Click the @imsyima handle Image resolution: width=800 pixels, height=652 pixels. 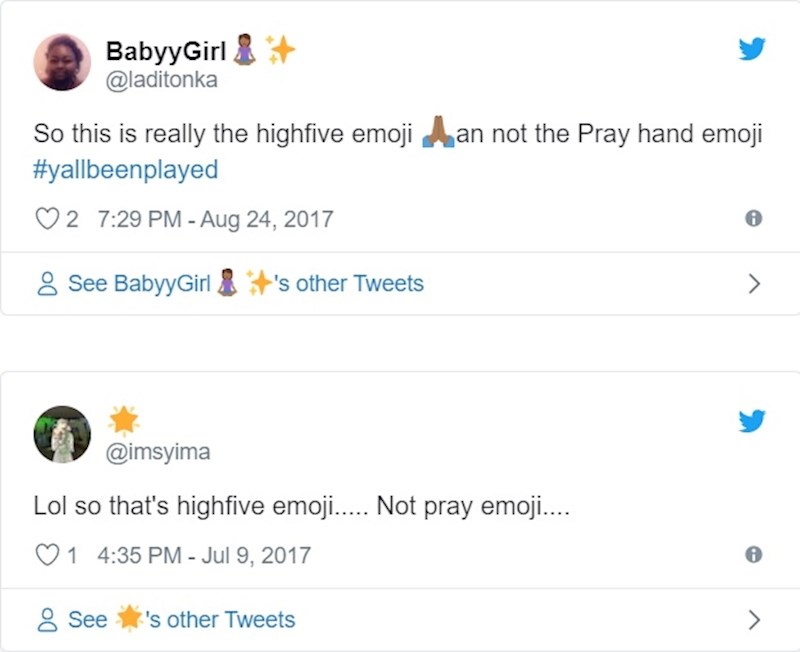158,452
